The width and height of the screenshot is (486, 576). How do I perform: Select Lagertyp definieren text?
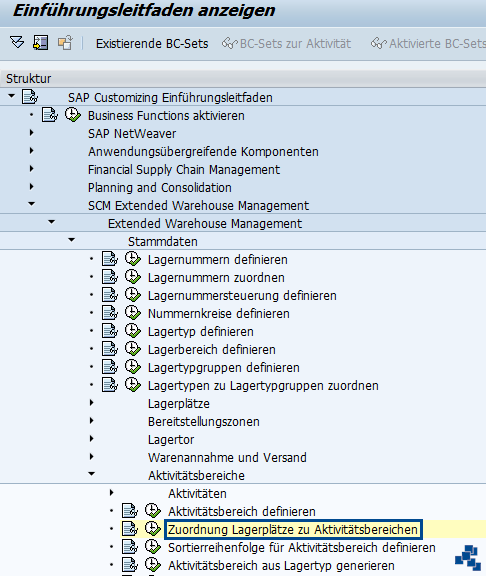pos(201,331)
